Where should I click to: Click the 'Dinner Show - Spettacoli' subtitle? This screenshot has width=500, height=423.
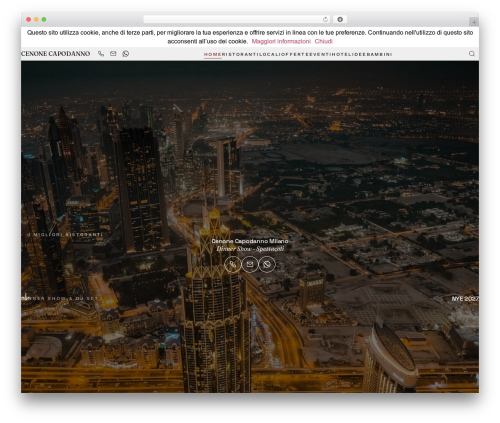click(x=250, y=249)
